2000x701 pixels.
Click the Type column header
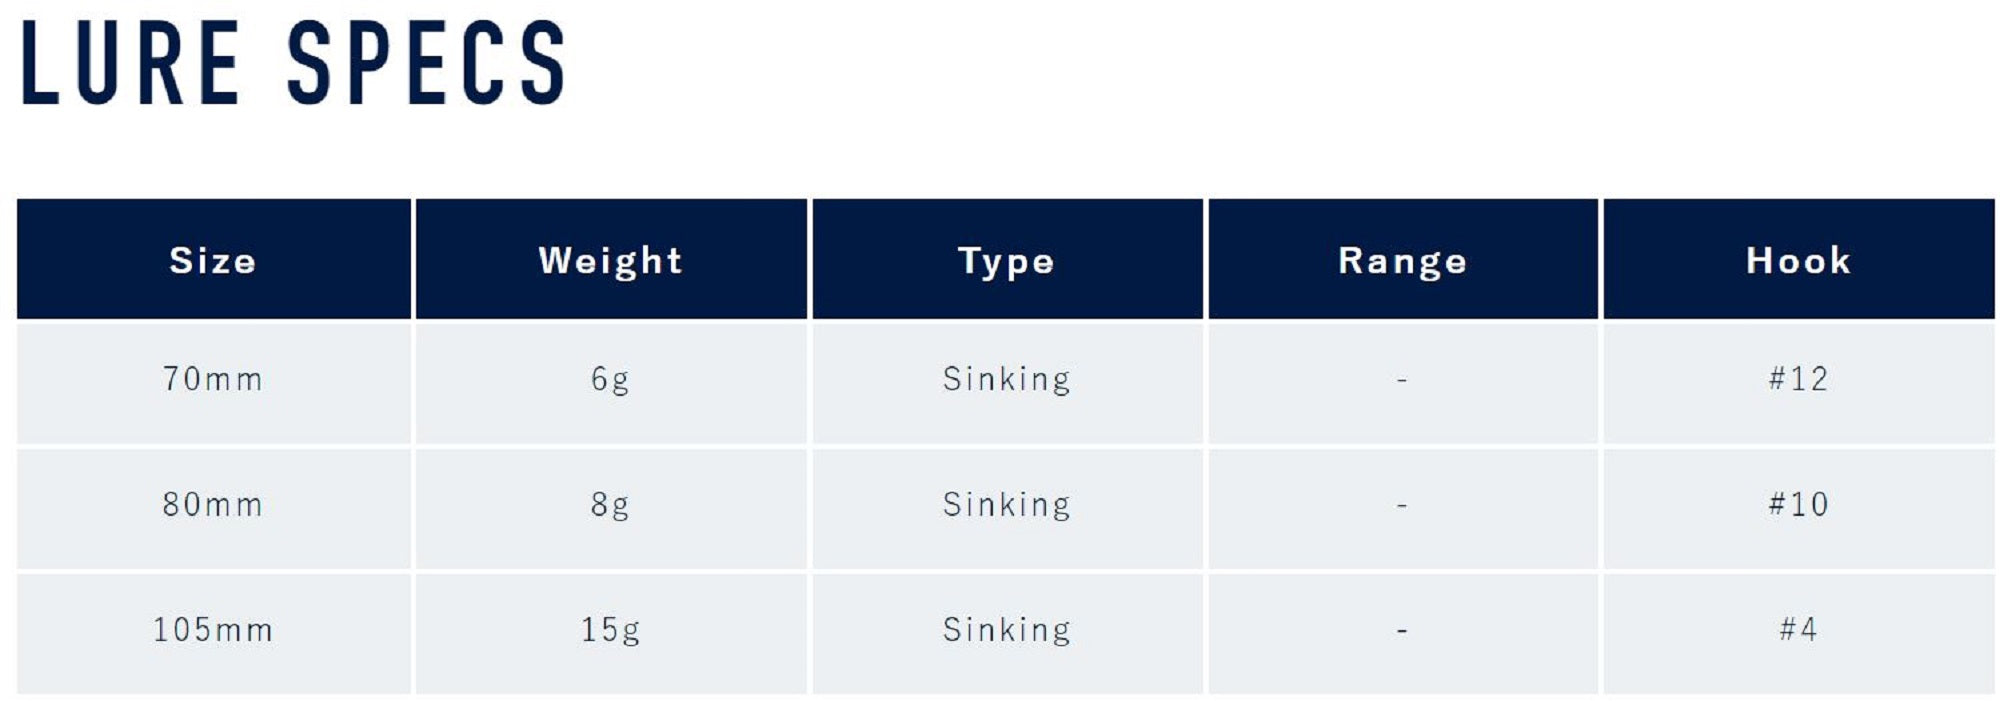click(1006, 260)
